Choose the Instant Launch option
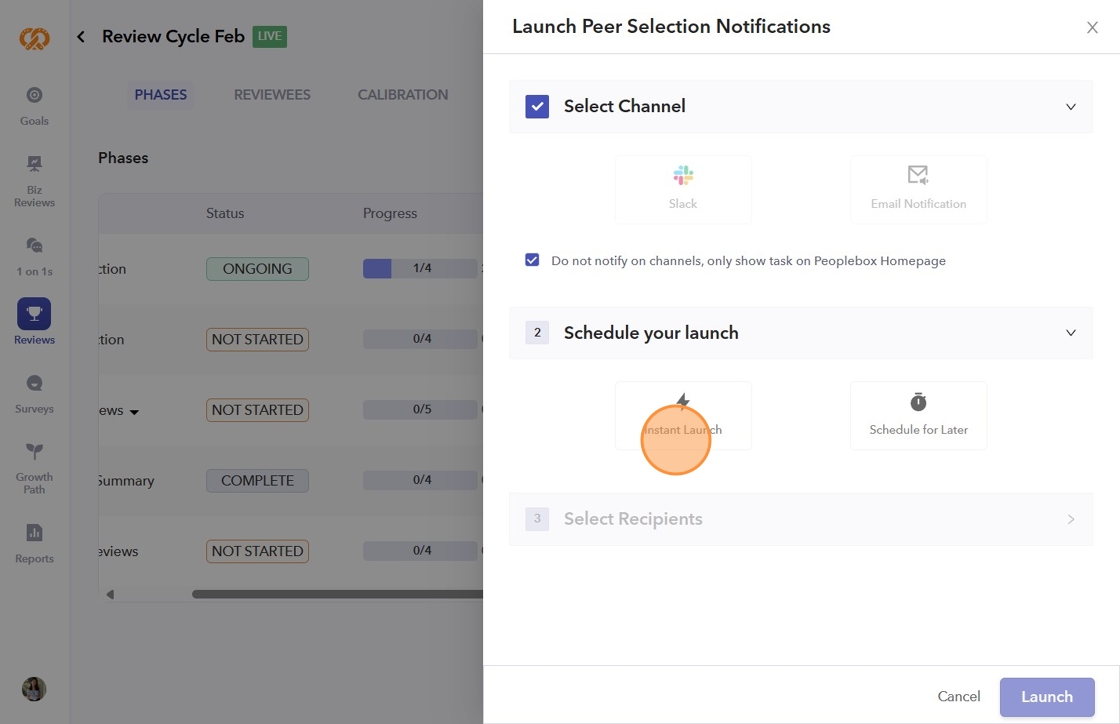This screenshot has width=1120, height=724. tap(683, 415)
